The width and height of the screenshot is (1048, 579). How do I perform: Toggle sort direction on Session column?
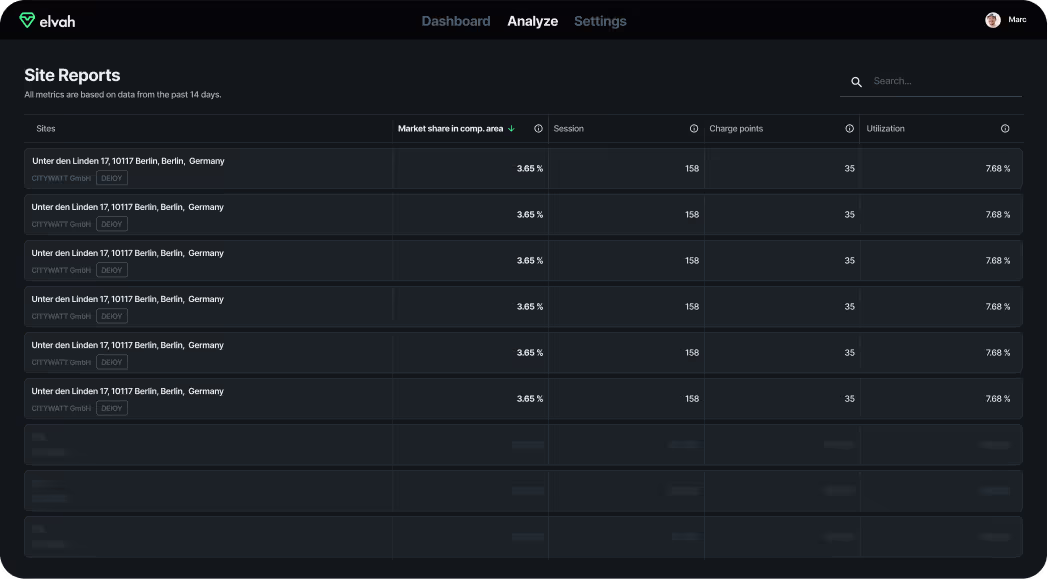[568, 128]
